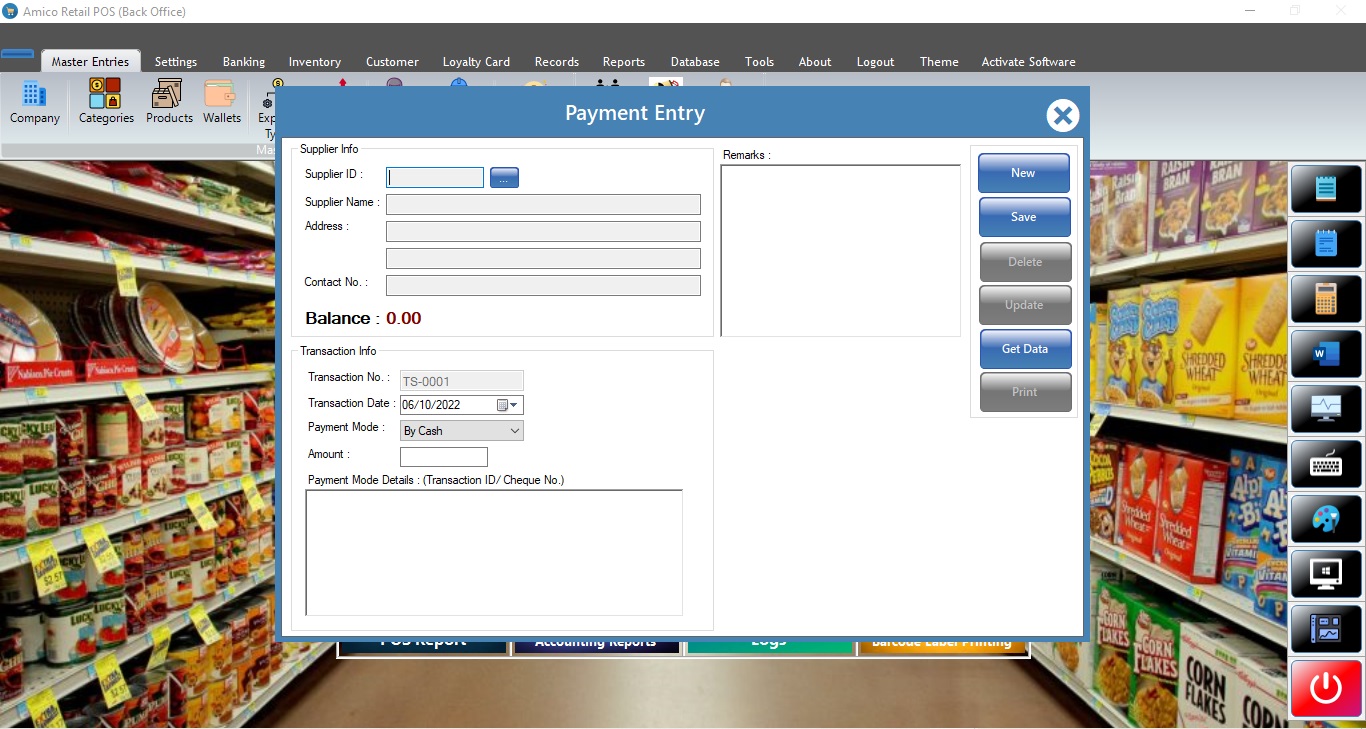Open the Company master entry
1366x729 pixels.
35,103
